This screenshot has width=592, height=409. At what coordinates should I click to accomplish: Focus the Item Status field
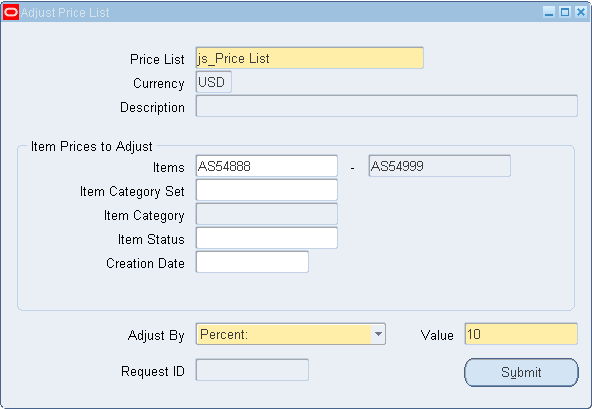267,238
